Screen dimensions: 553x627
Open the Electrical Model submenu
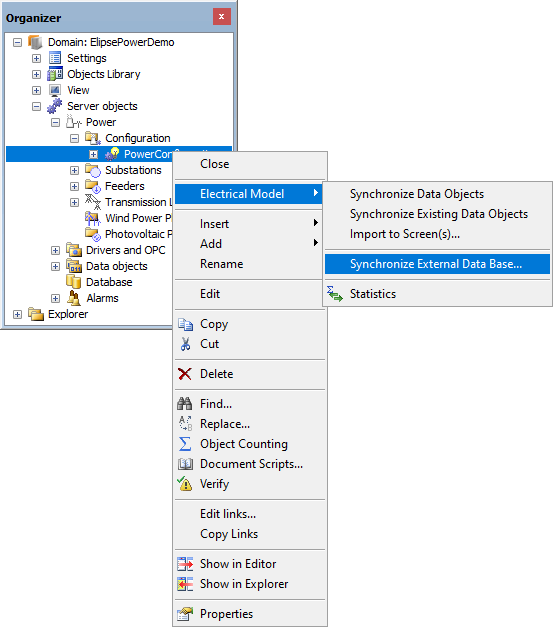248,194
